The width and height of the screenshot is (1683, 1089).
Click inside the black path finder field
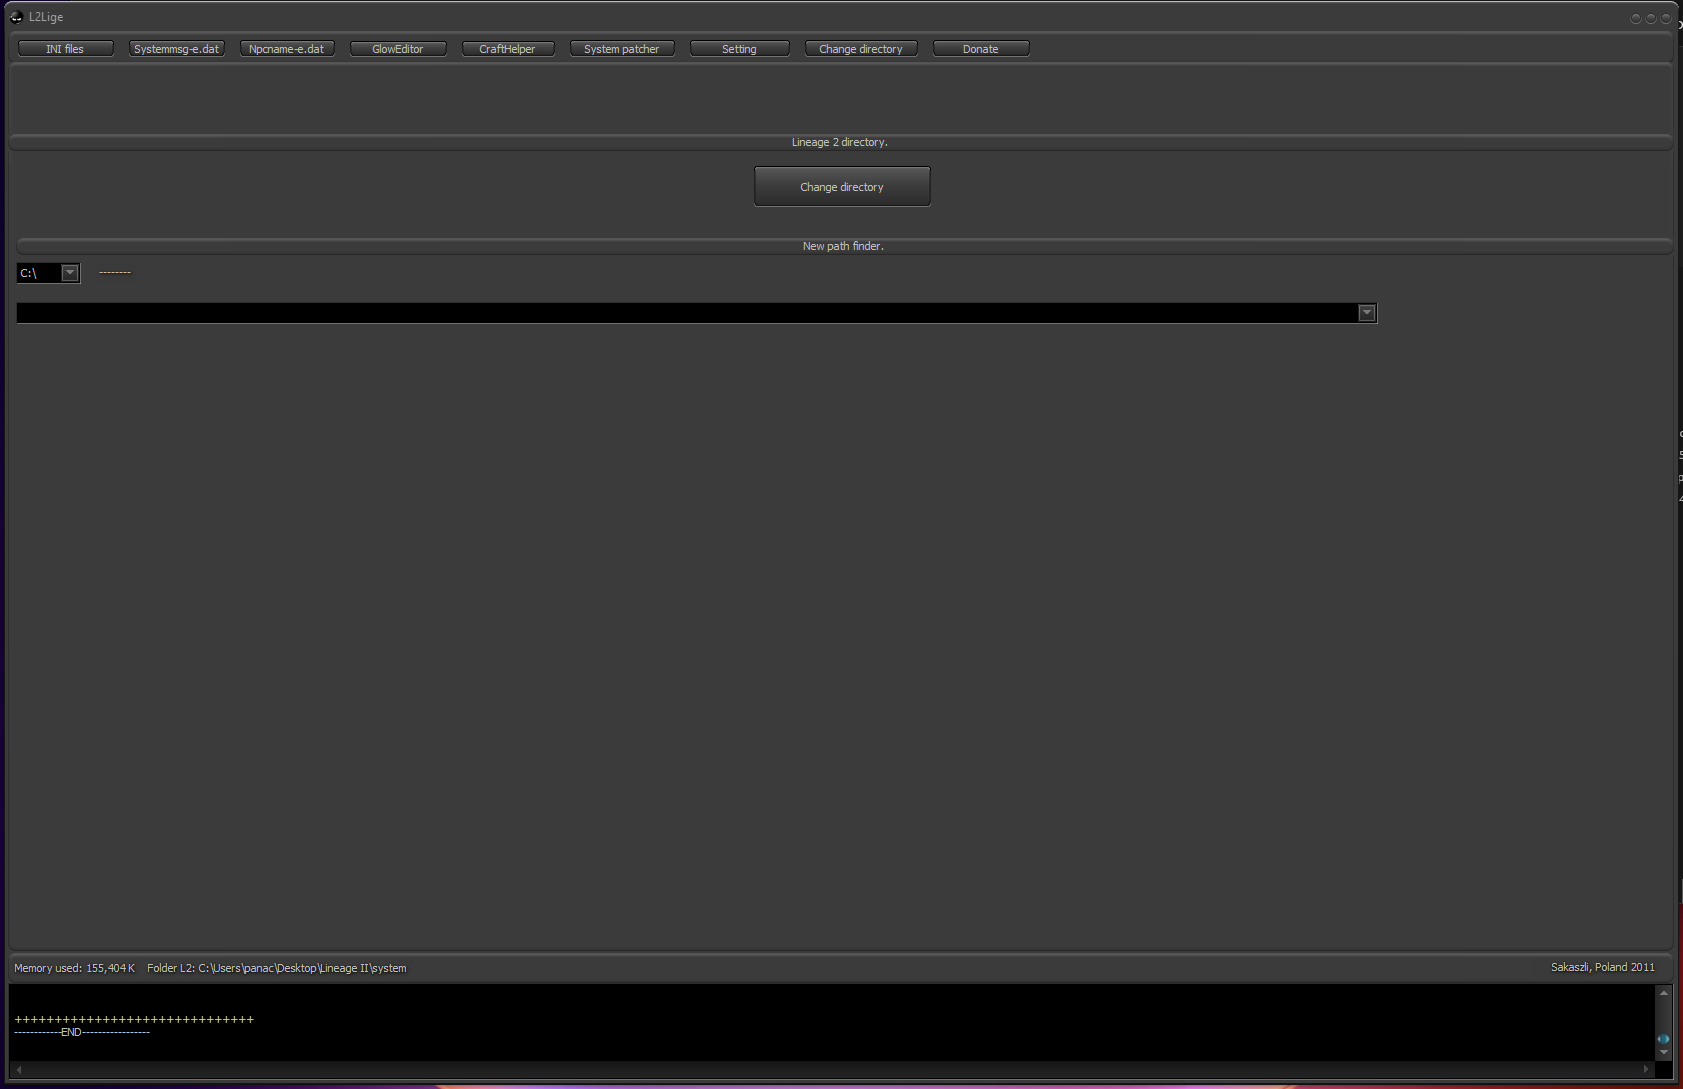(x=680, y=313)
